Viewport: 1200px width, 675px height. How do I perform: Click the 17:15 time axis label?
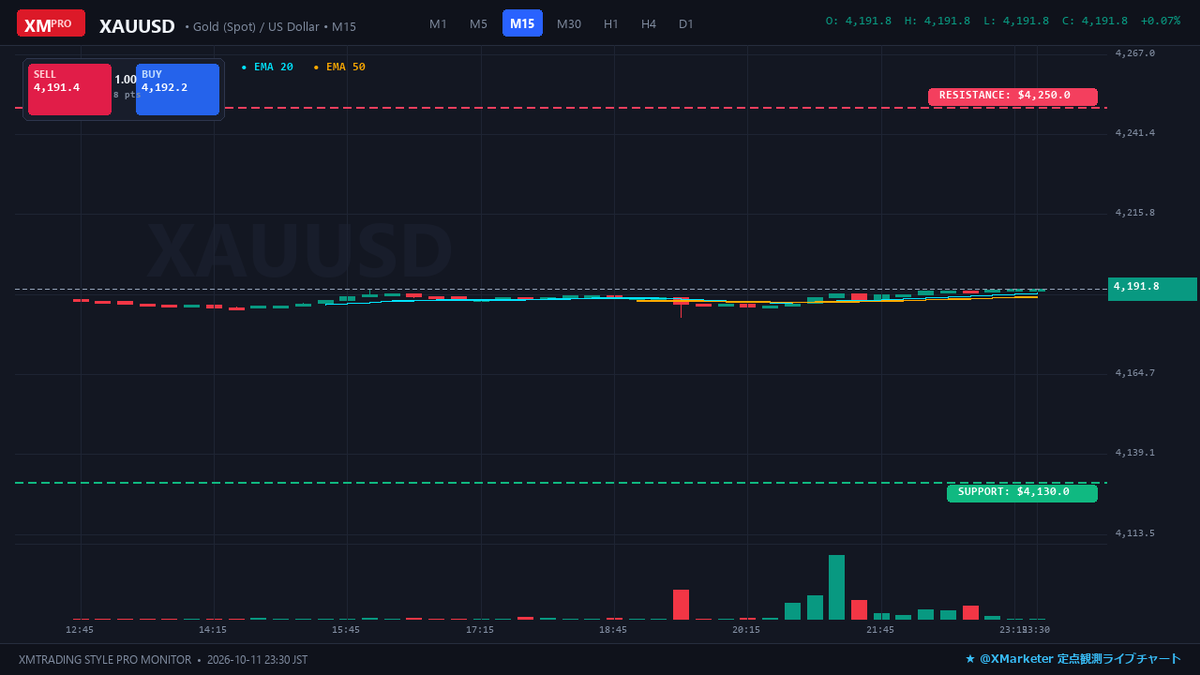click(x=480, y=630)
